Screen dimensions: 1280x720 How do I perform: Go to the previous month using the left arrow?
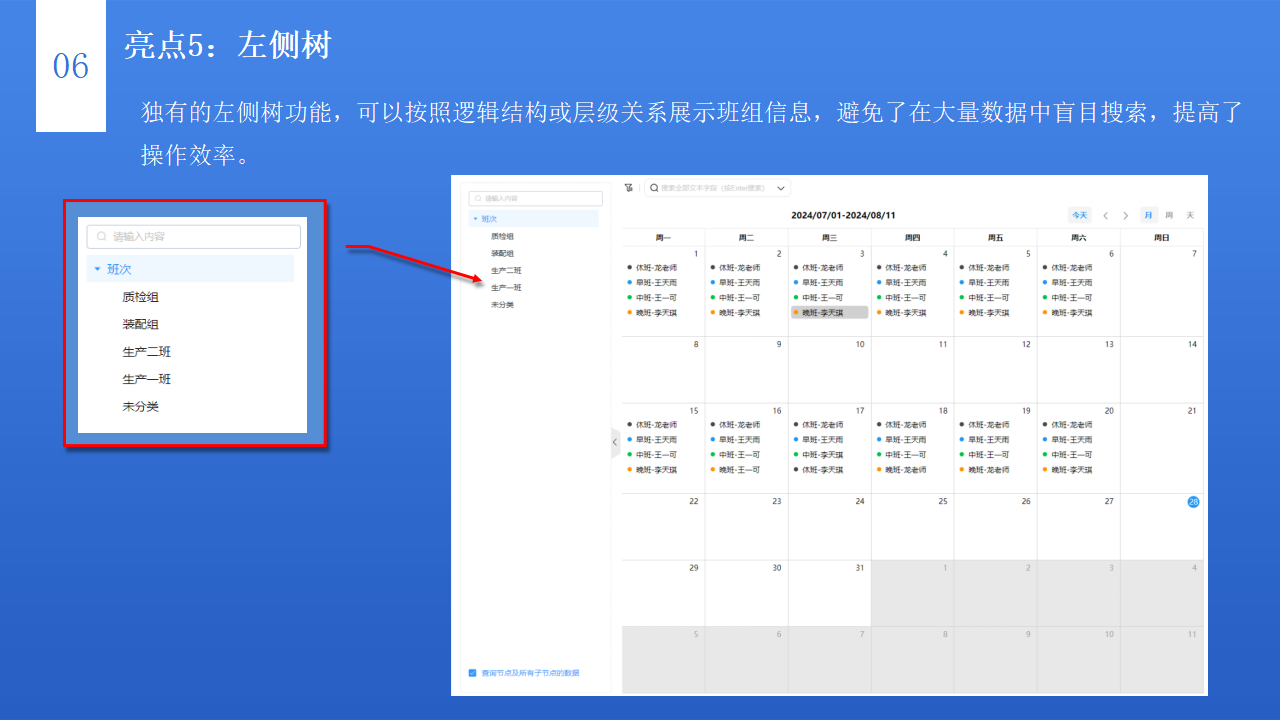[1106, 215]
